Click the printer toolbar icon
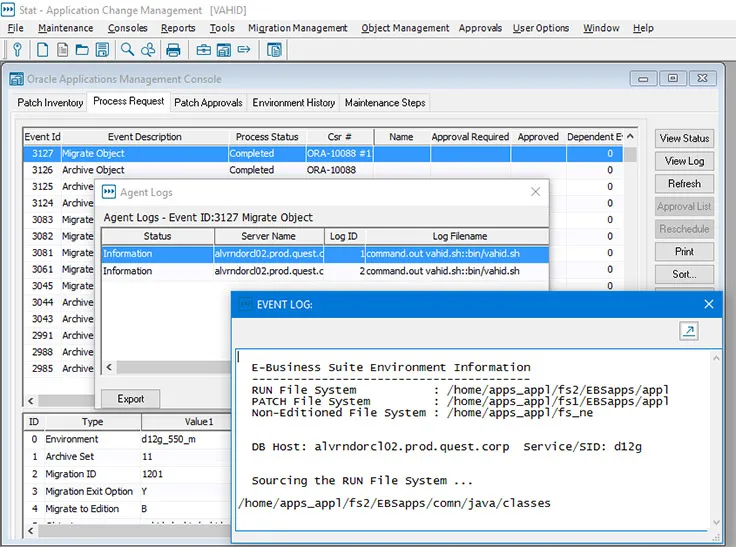 point(173,50)
